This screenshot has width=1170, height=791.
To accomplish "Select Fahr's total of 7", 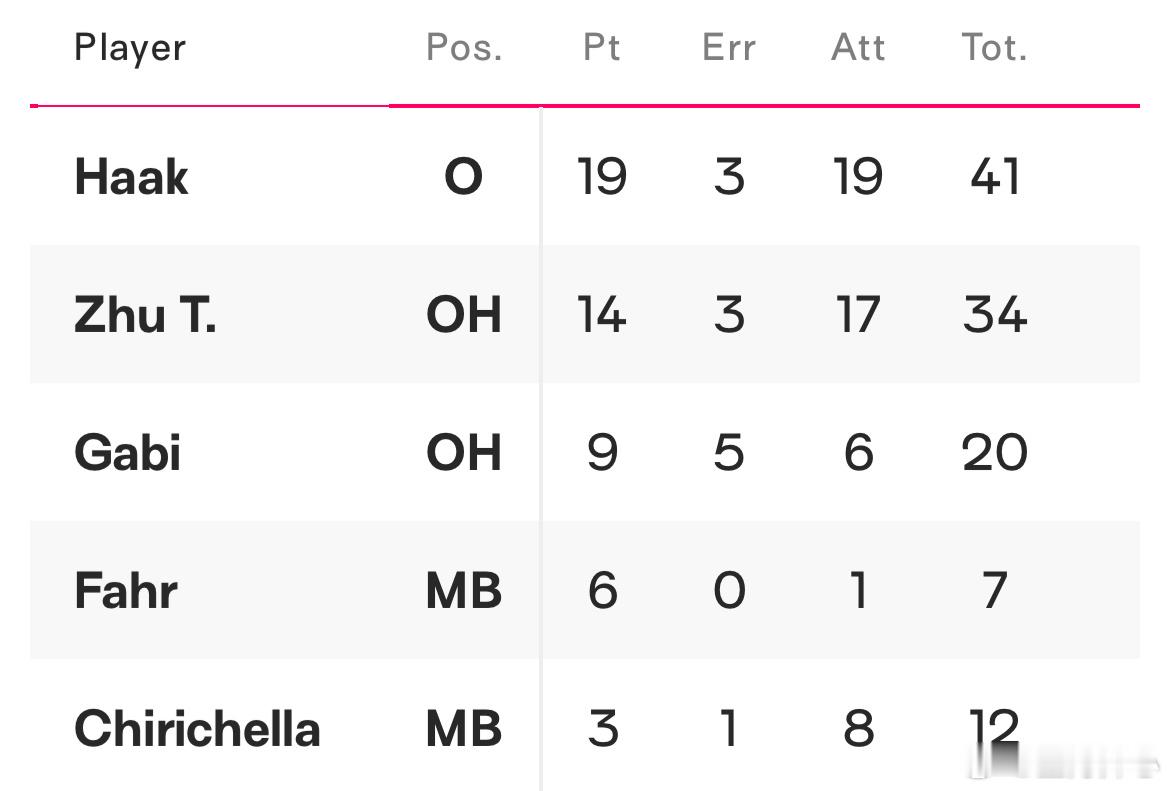I will click(995, 590).
